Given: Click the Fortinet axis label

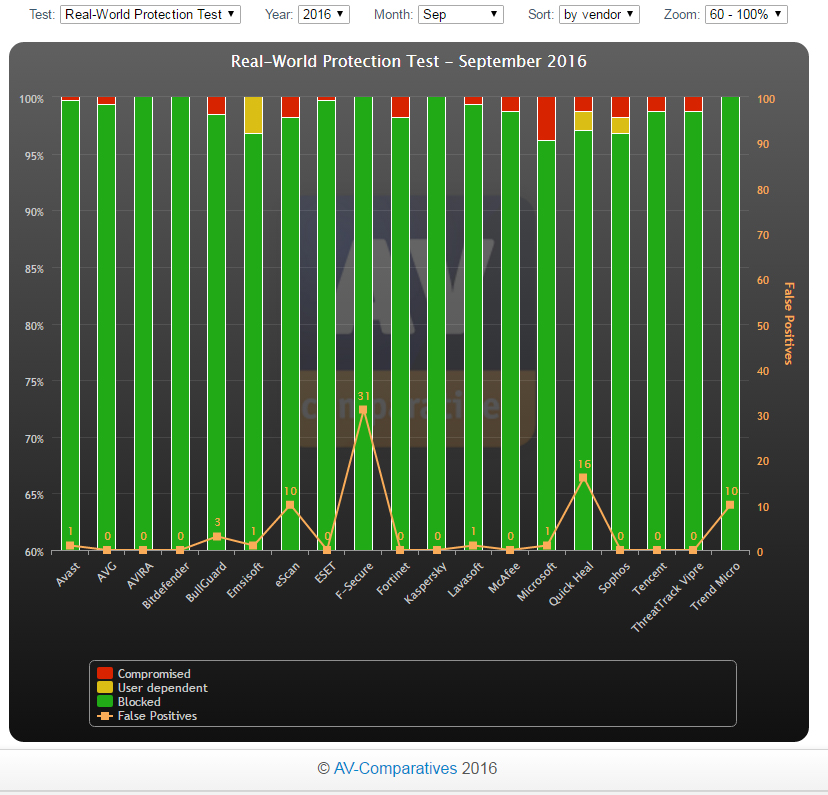Looking at the screenshot, I should point(393,579).
